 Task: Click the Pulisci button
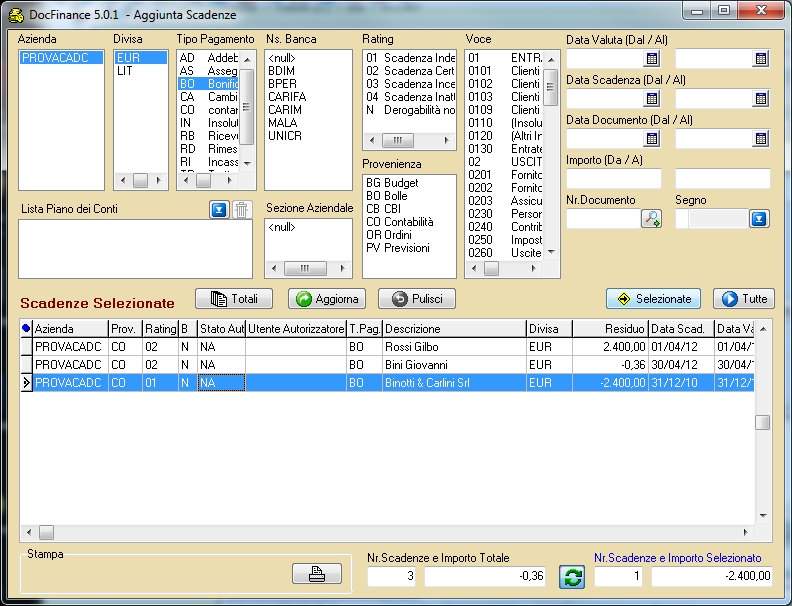[x=417, y=299]
